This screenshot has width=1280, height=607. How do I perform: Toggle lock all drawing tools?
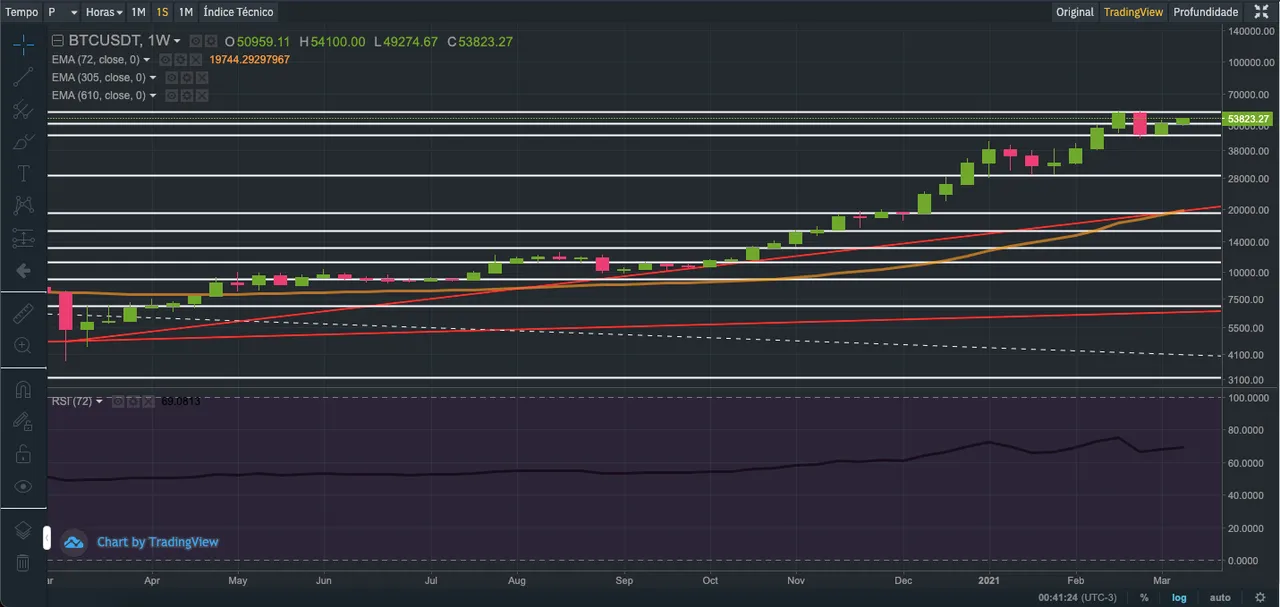click(x=23, y=455)
